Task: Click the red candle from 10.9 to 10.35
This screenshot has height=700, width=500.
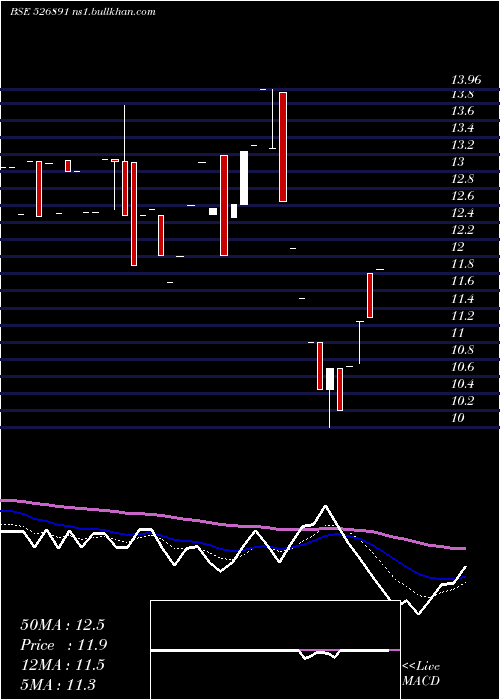Action: (320, 366)
